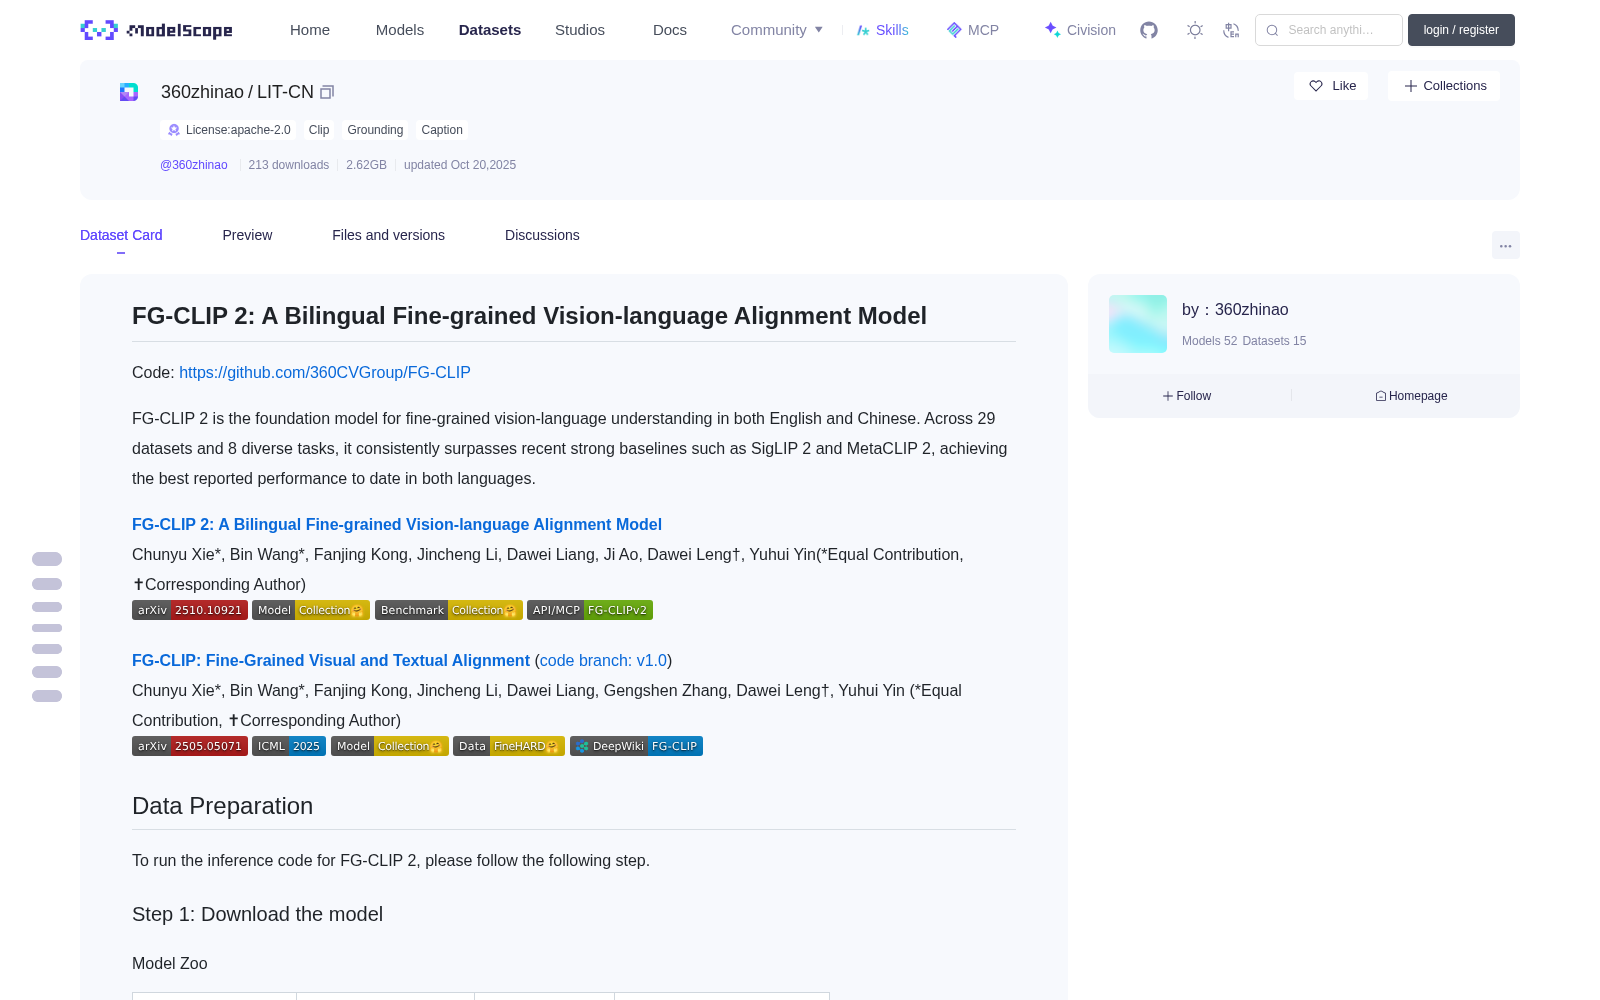Open Model Collection badge beside arXiv 2510.10921
The height and width of the screenshot is (1000, 1600).
pyautogui.click(x=311, y=610)
